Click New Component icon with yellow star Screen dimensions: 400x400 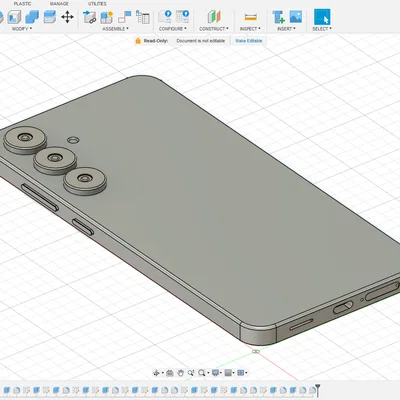click(x=107, y=17)
